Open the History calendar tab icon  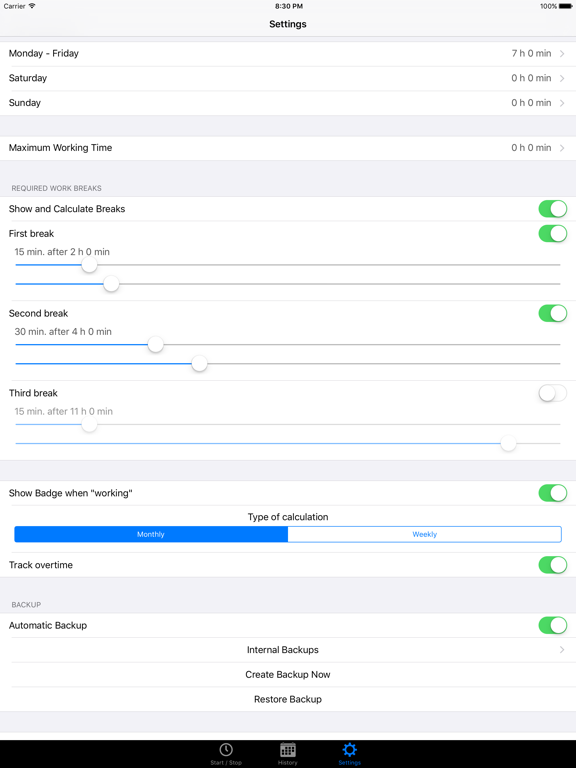(x=288, y=750)
